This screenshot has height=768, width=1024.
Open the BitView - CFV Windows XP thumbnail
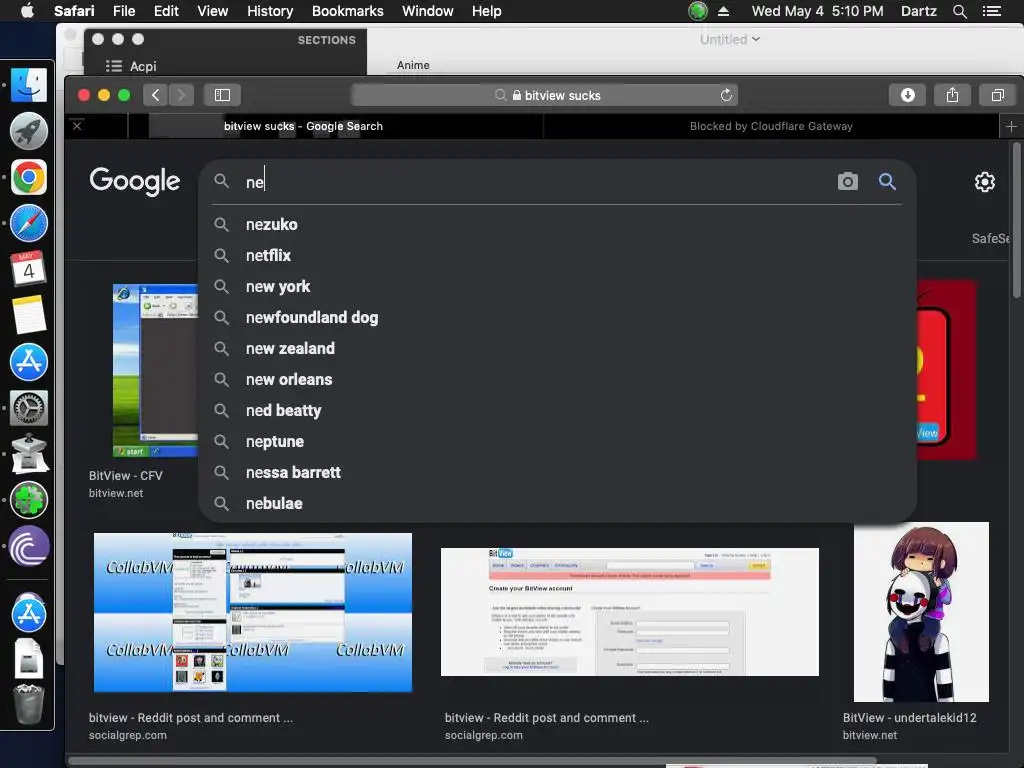tap(155, 370)
